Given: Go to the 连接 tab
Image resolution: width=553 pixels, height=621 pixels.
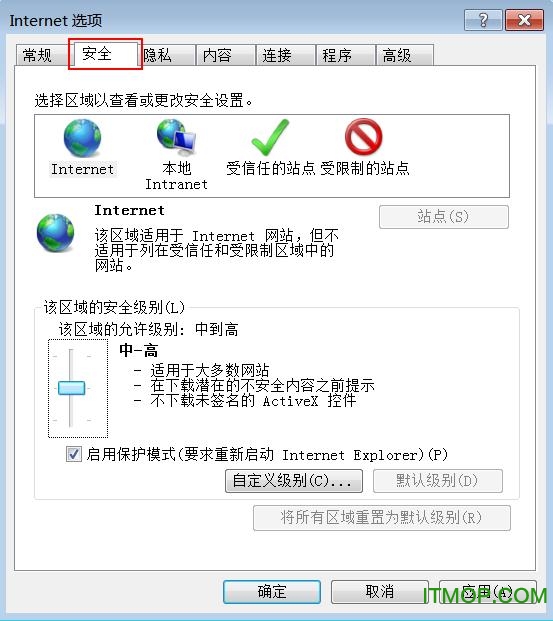Looking at the screenshot, I should tap(286, 55).
